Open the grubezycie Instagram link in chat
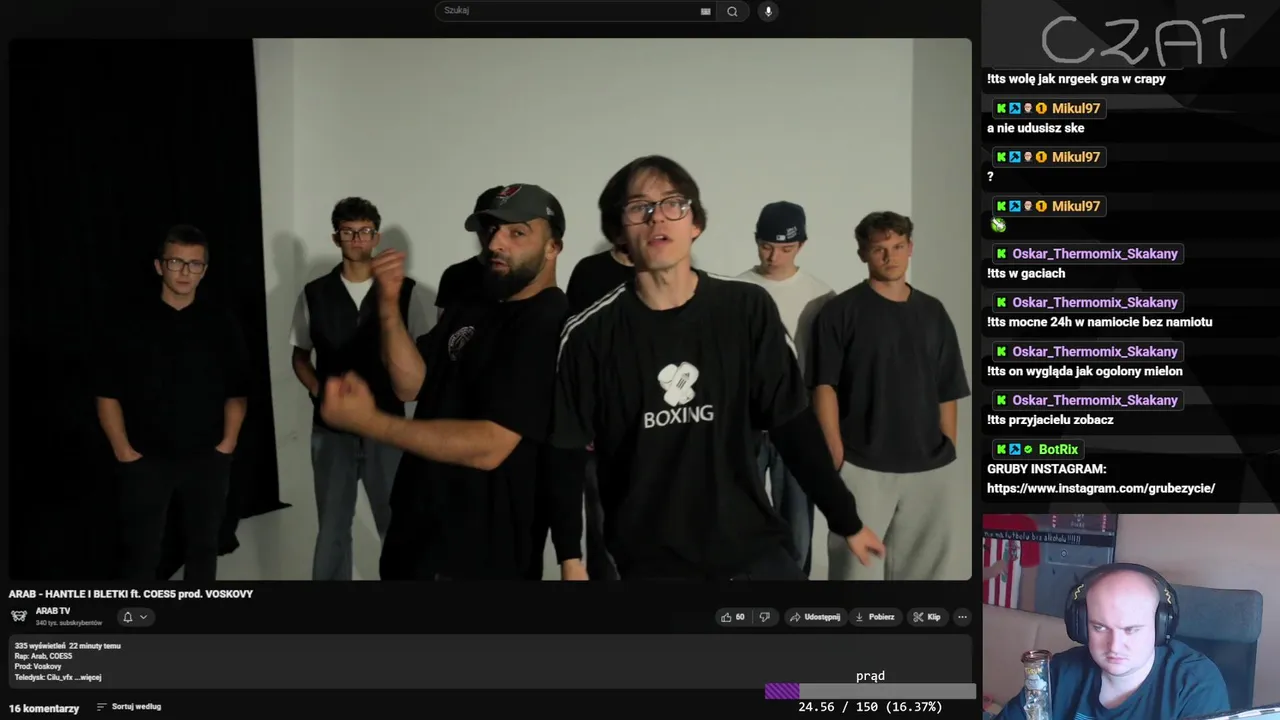Viewport: 1280px width, 720px height. [x=1101, y=488]
